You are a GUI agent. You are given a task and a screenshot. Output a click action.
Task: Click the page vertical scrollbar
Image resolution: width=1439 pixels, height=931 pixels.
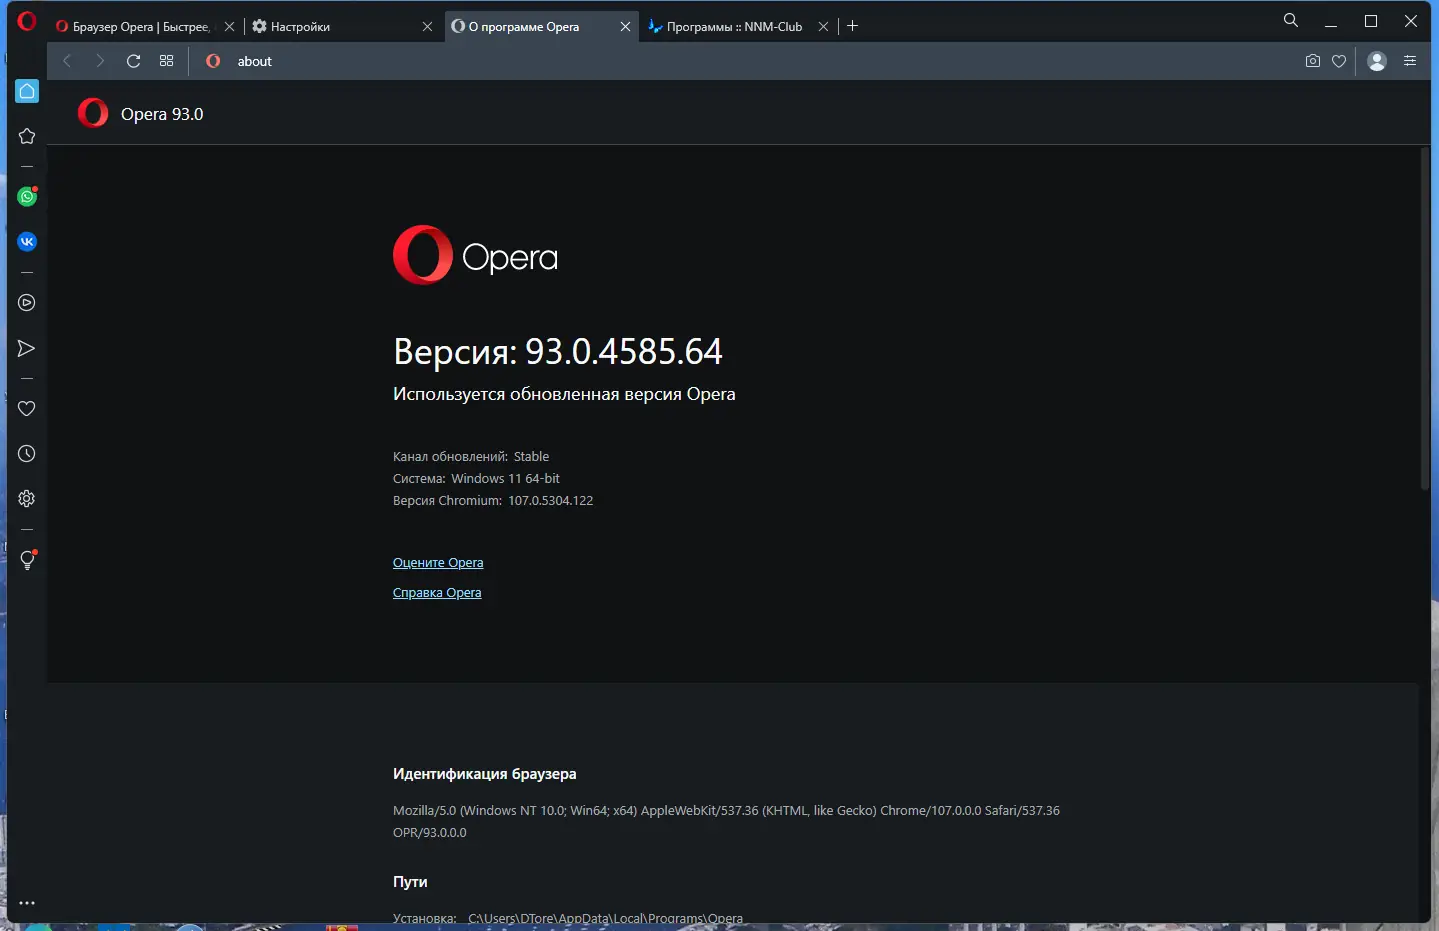(x=1425, y=318)
